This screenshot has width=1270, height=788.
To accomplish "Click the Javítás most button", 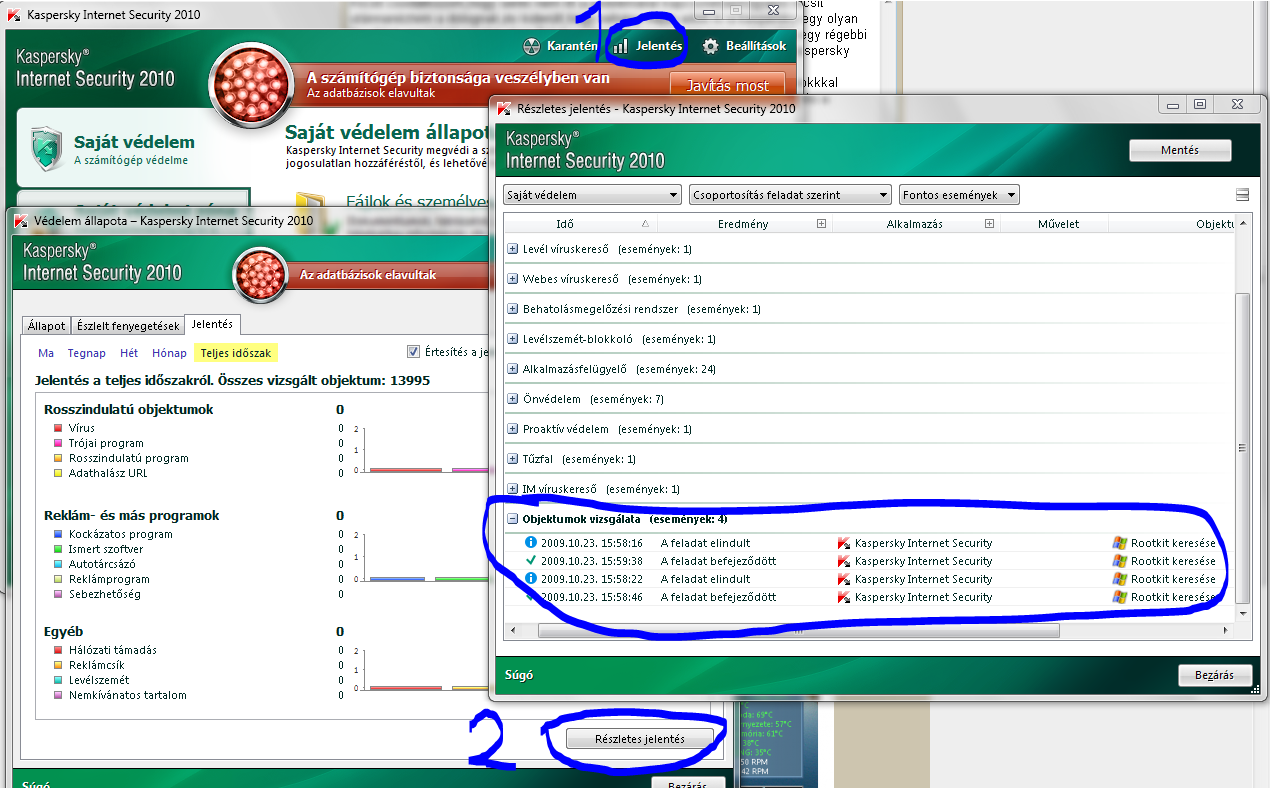I will [x=727, y=85].
